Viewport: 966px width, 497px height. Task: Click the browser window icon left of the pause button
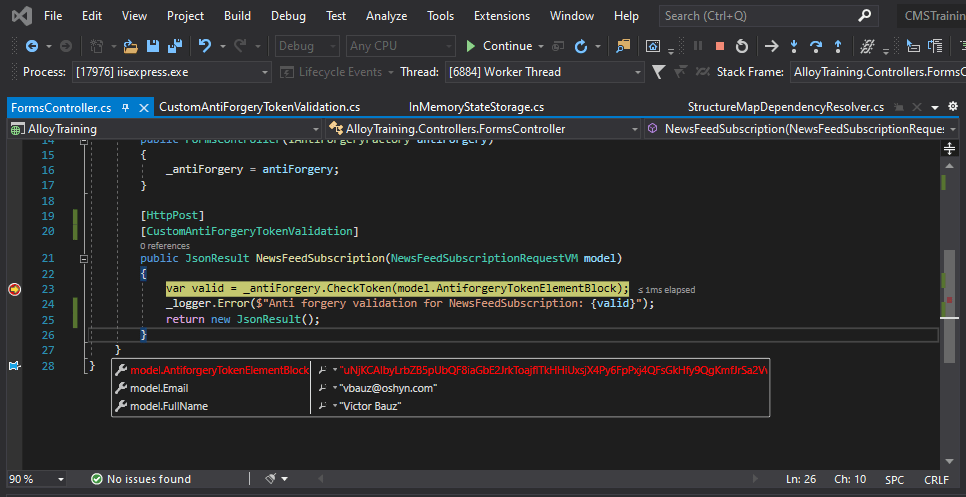(653, 46)
